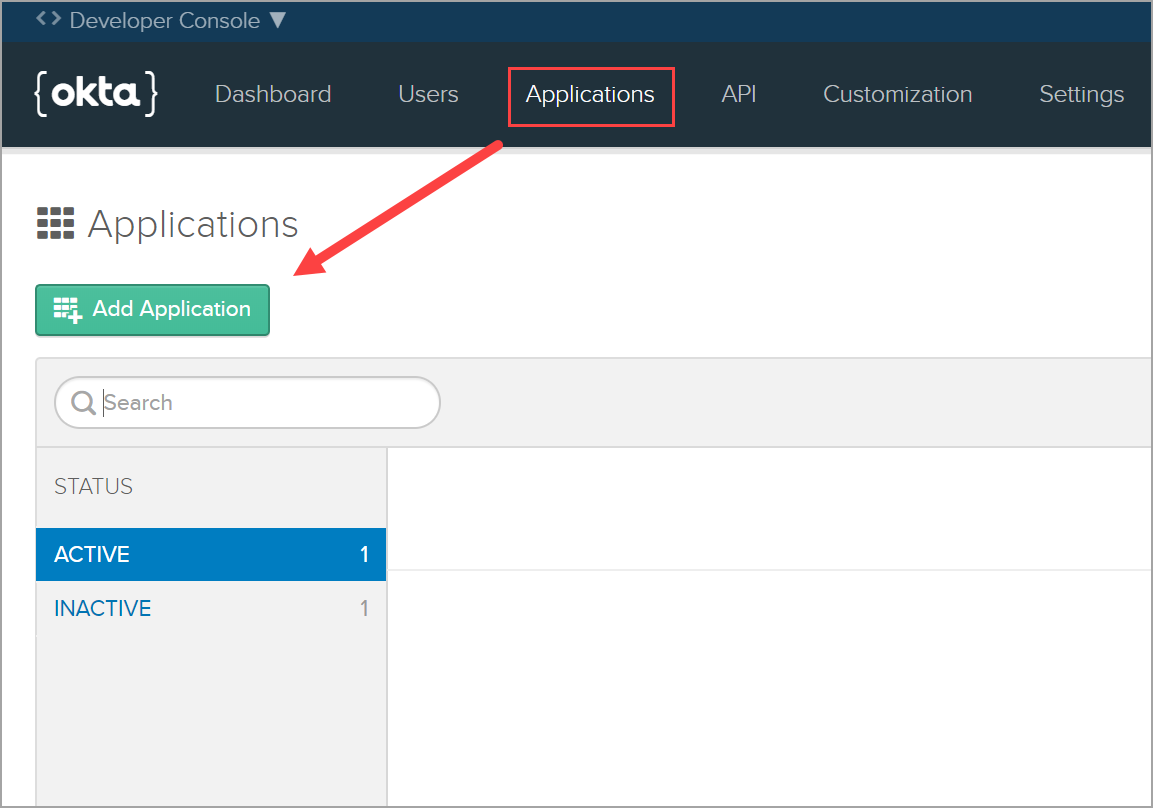Open the Settings menu item
The width and height of the screenshot is (1153, 808).
click(1081, 94)
